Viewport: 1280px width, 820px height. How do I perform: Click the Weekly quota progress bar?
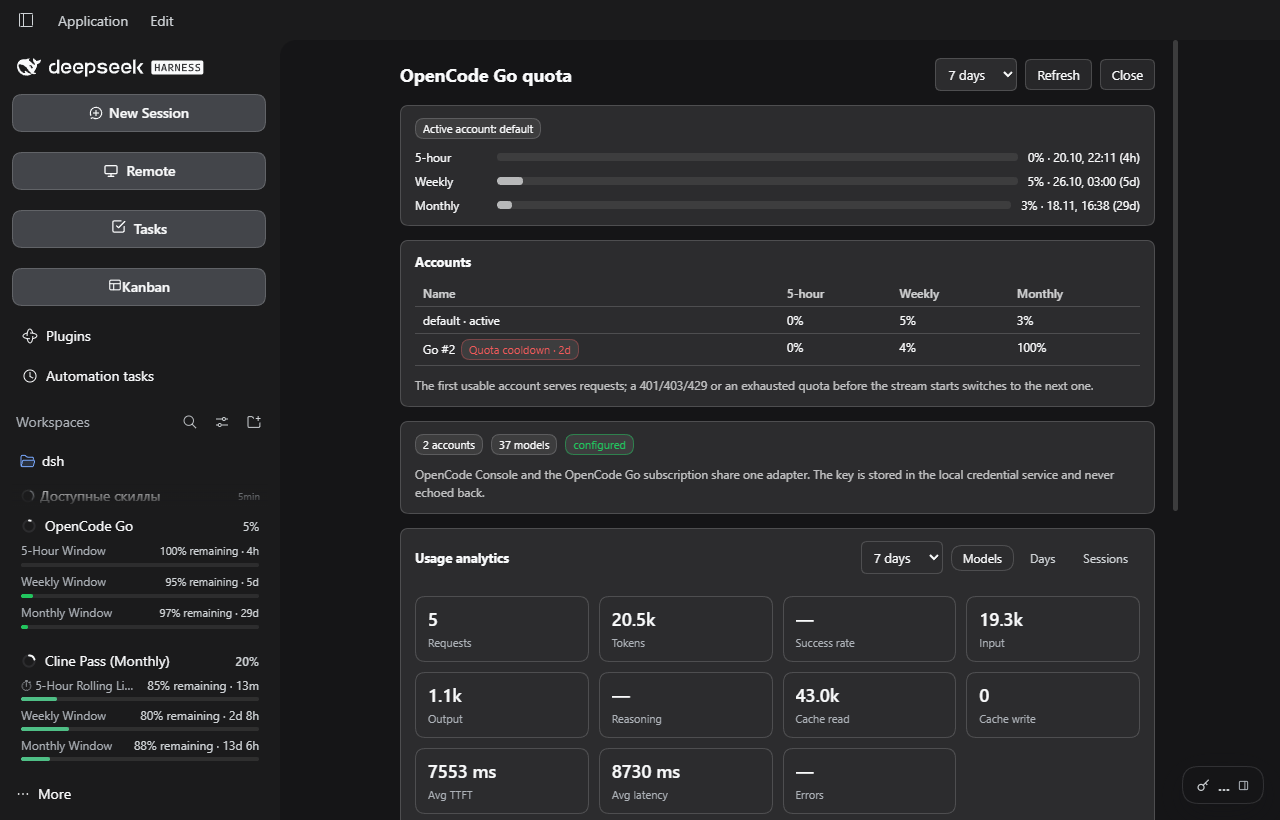[x=757, y=181]
